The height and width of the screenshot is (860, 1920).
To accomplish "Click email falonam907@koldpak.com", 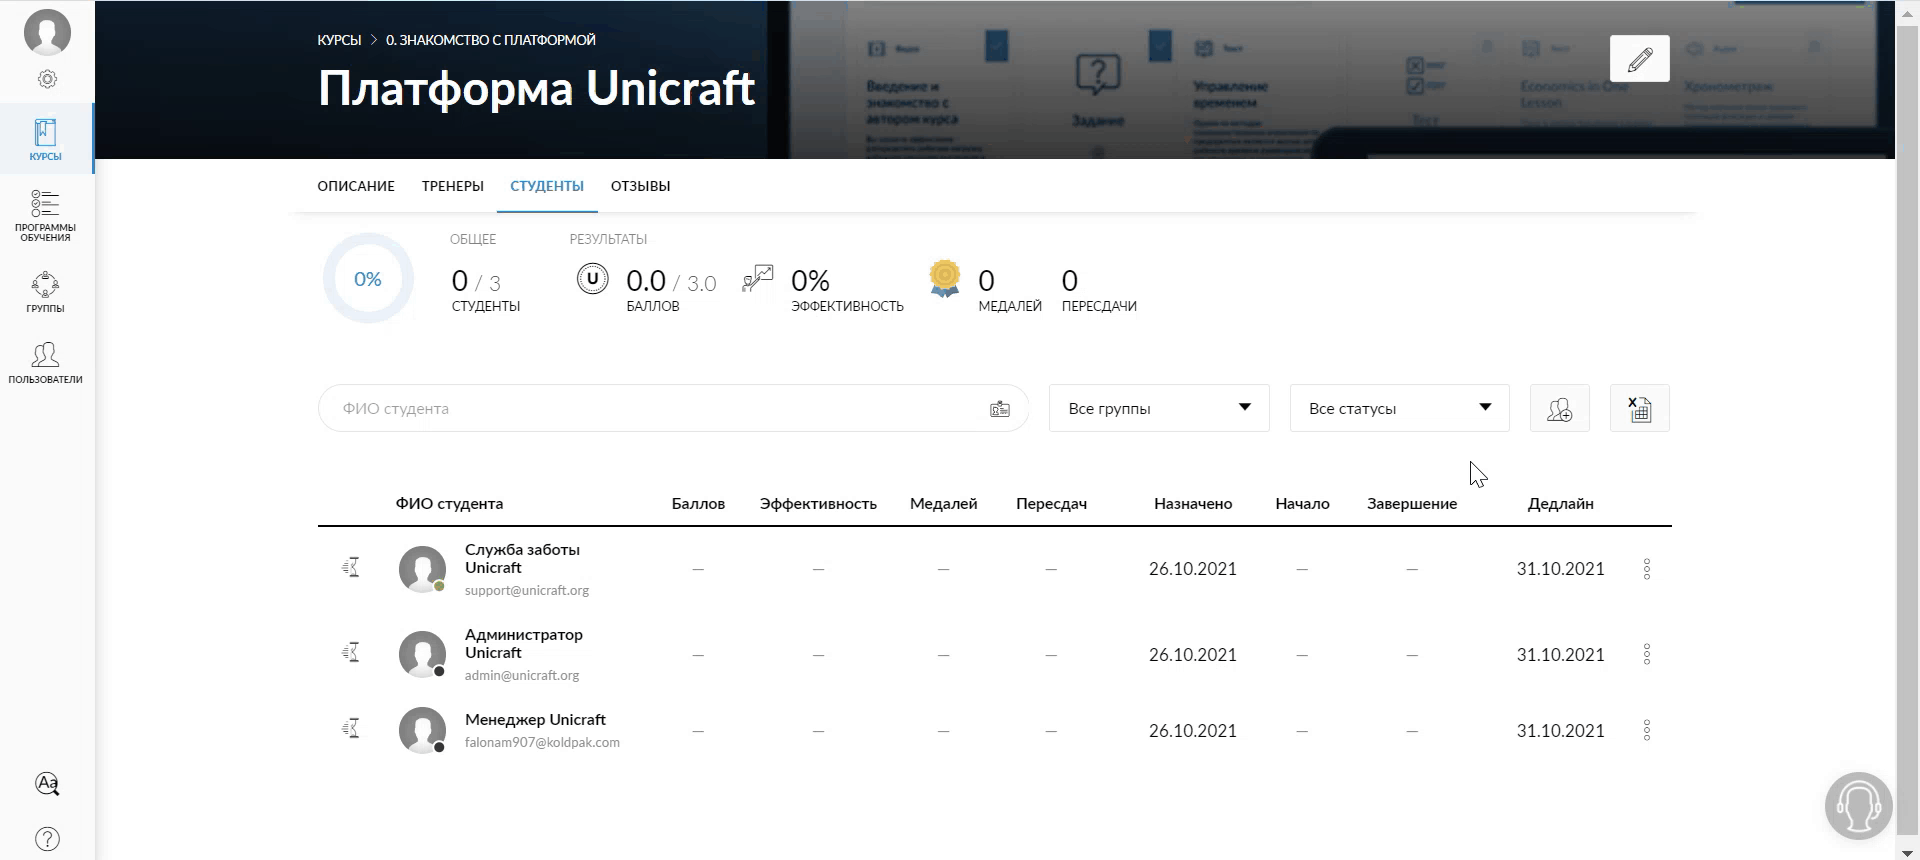I will point(542,742).
